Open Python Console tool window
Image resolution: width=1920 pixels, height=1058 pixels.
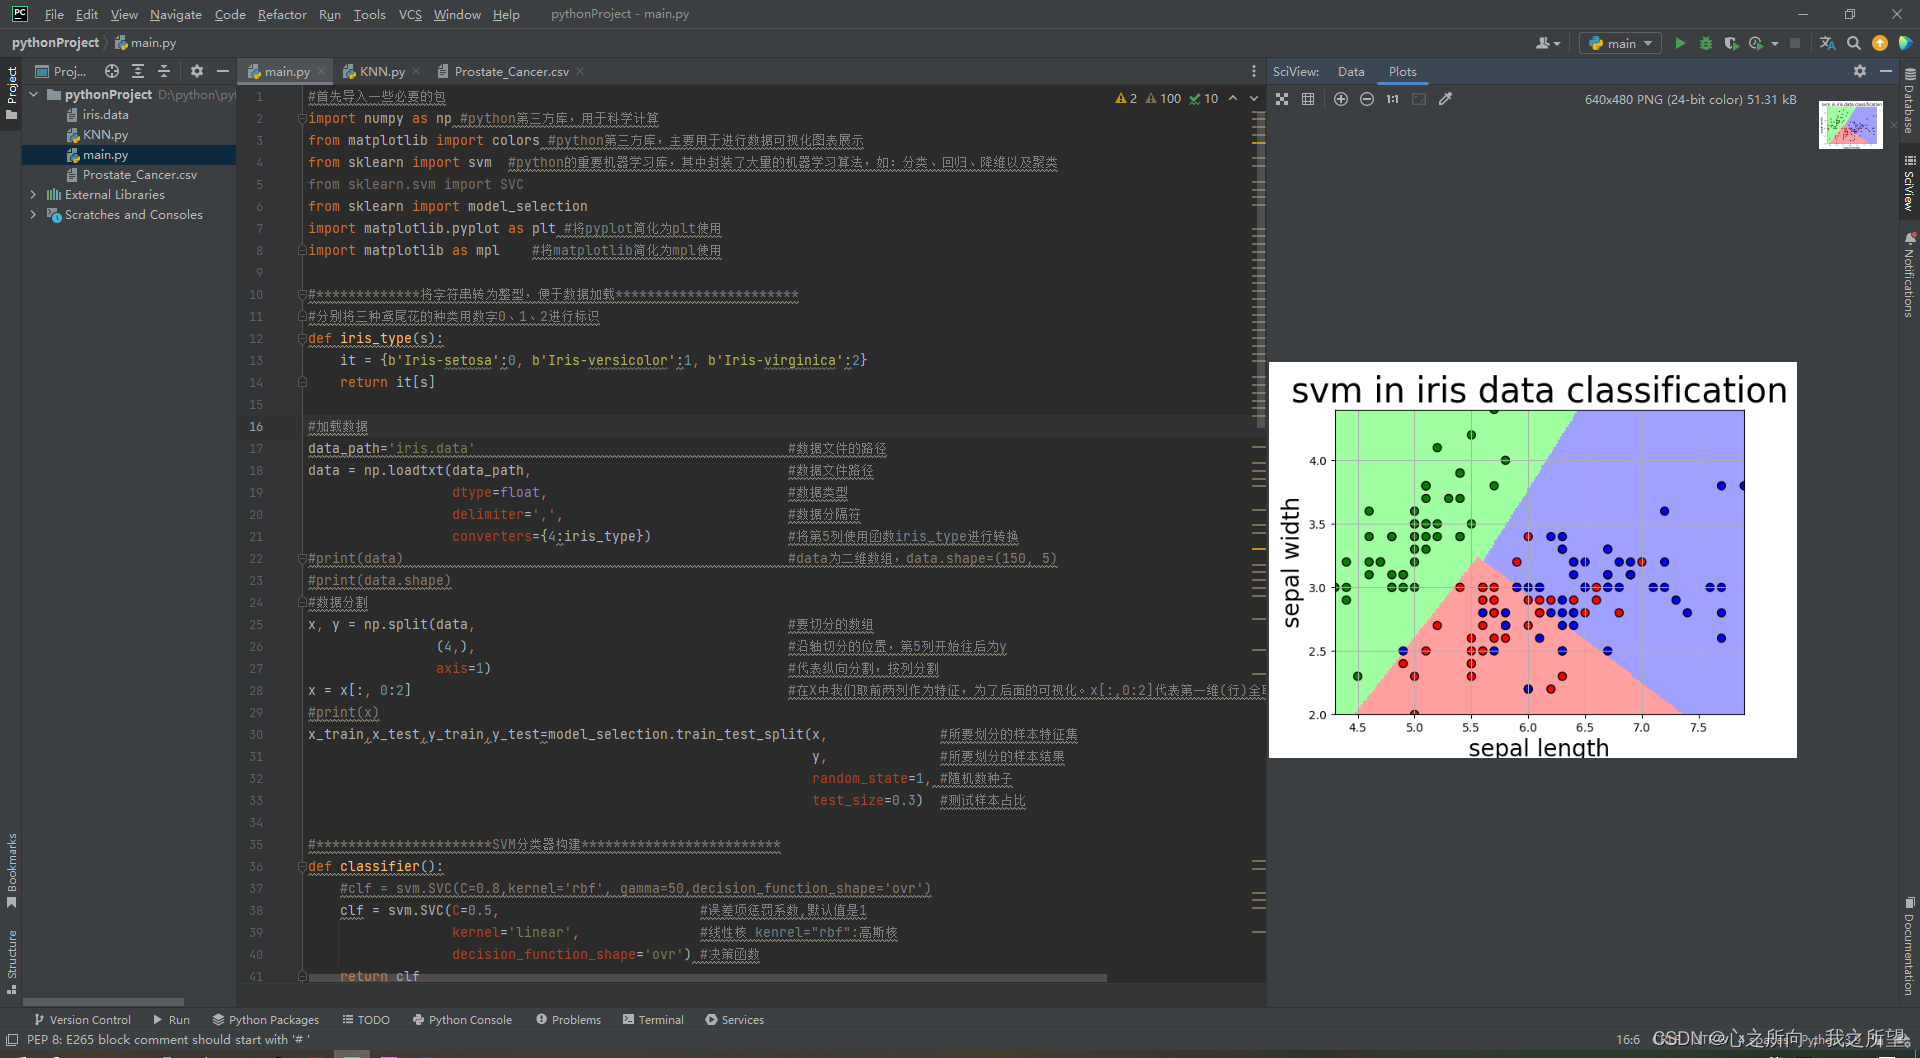coord(462,1019)
